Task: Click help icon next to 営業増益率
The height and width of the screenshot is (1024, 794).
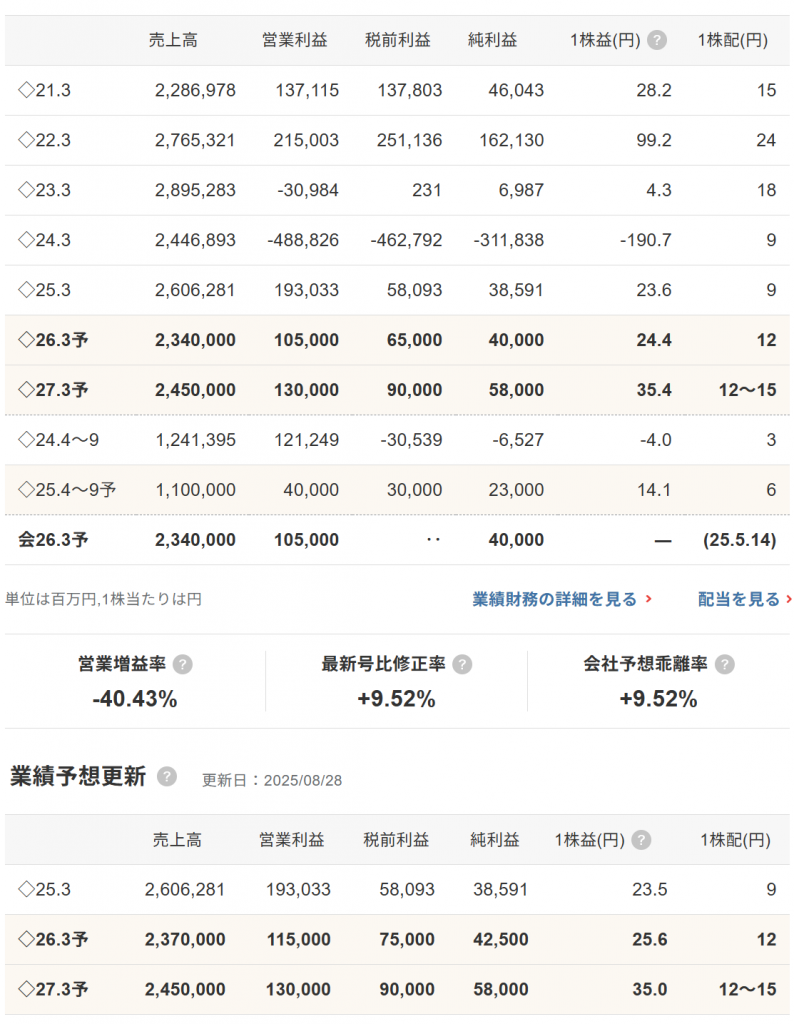Action: point(183,665)
